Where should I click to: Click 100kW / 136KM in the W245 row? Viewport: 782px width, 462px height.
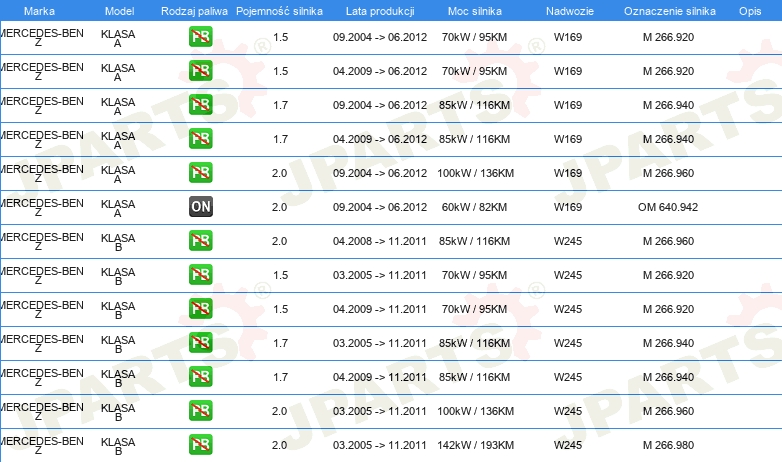point(475,411)
